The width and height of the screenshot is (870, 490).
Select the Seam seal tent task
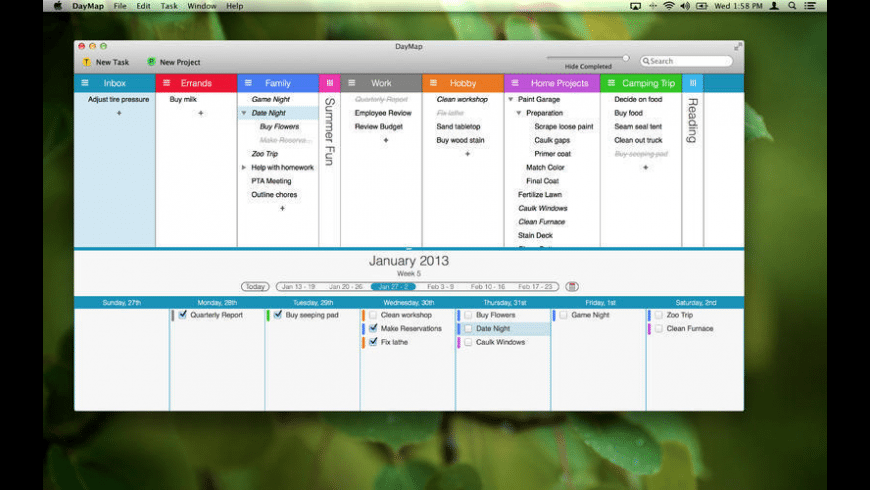pos(638,127)
